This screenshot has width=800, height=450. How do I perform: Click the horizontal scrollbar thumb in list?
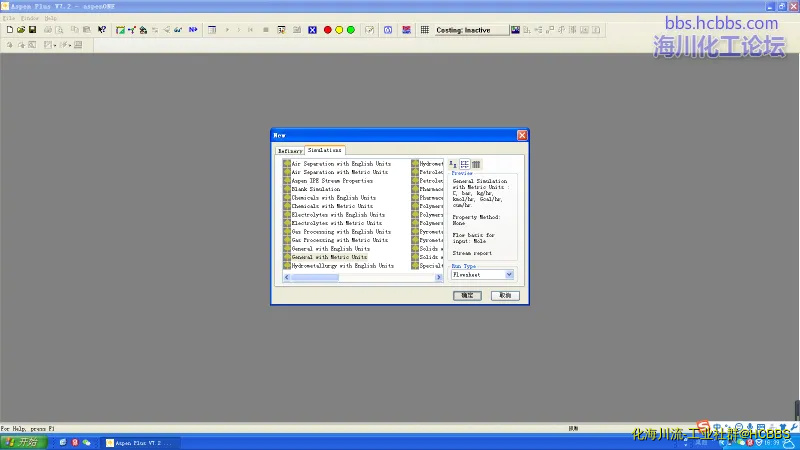pyautogui.click(x=315, y=278)
